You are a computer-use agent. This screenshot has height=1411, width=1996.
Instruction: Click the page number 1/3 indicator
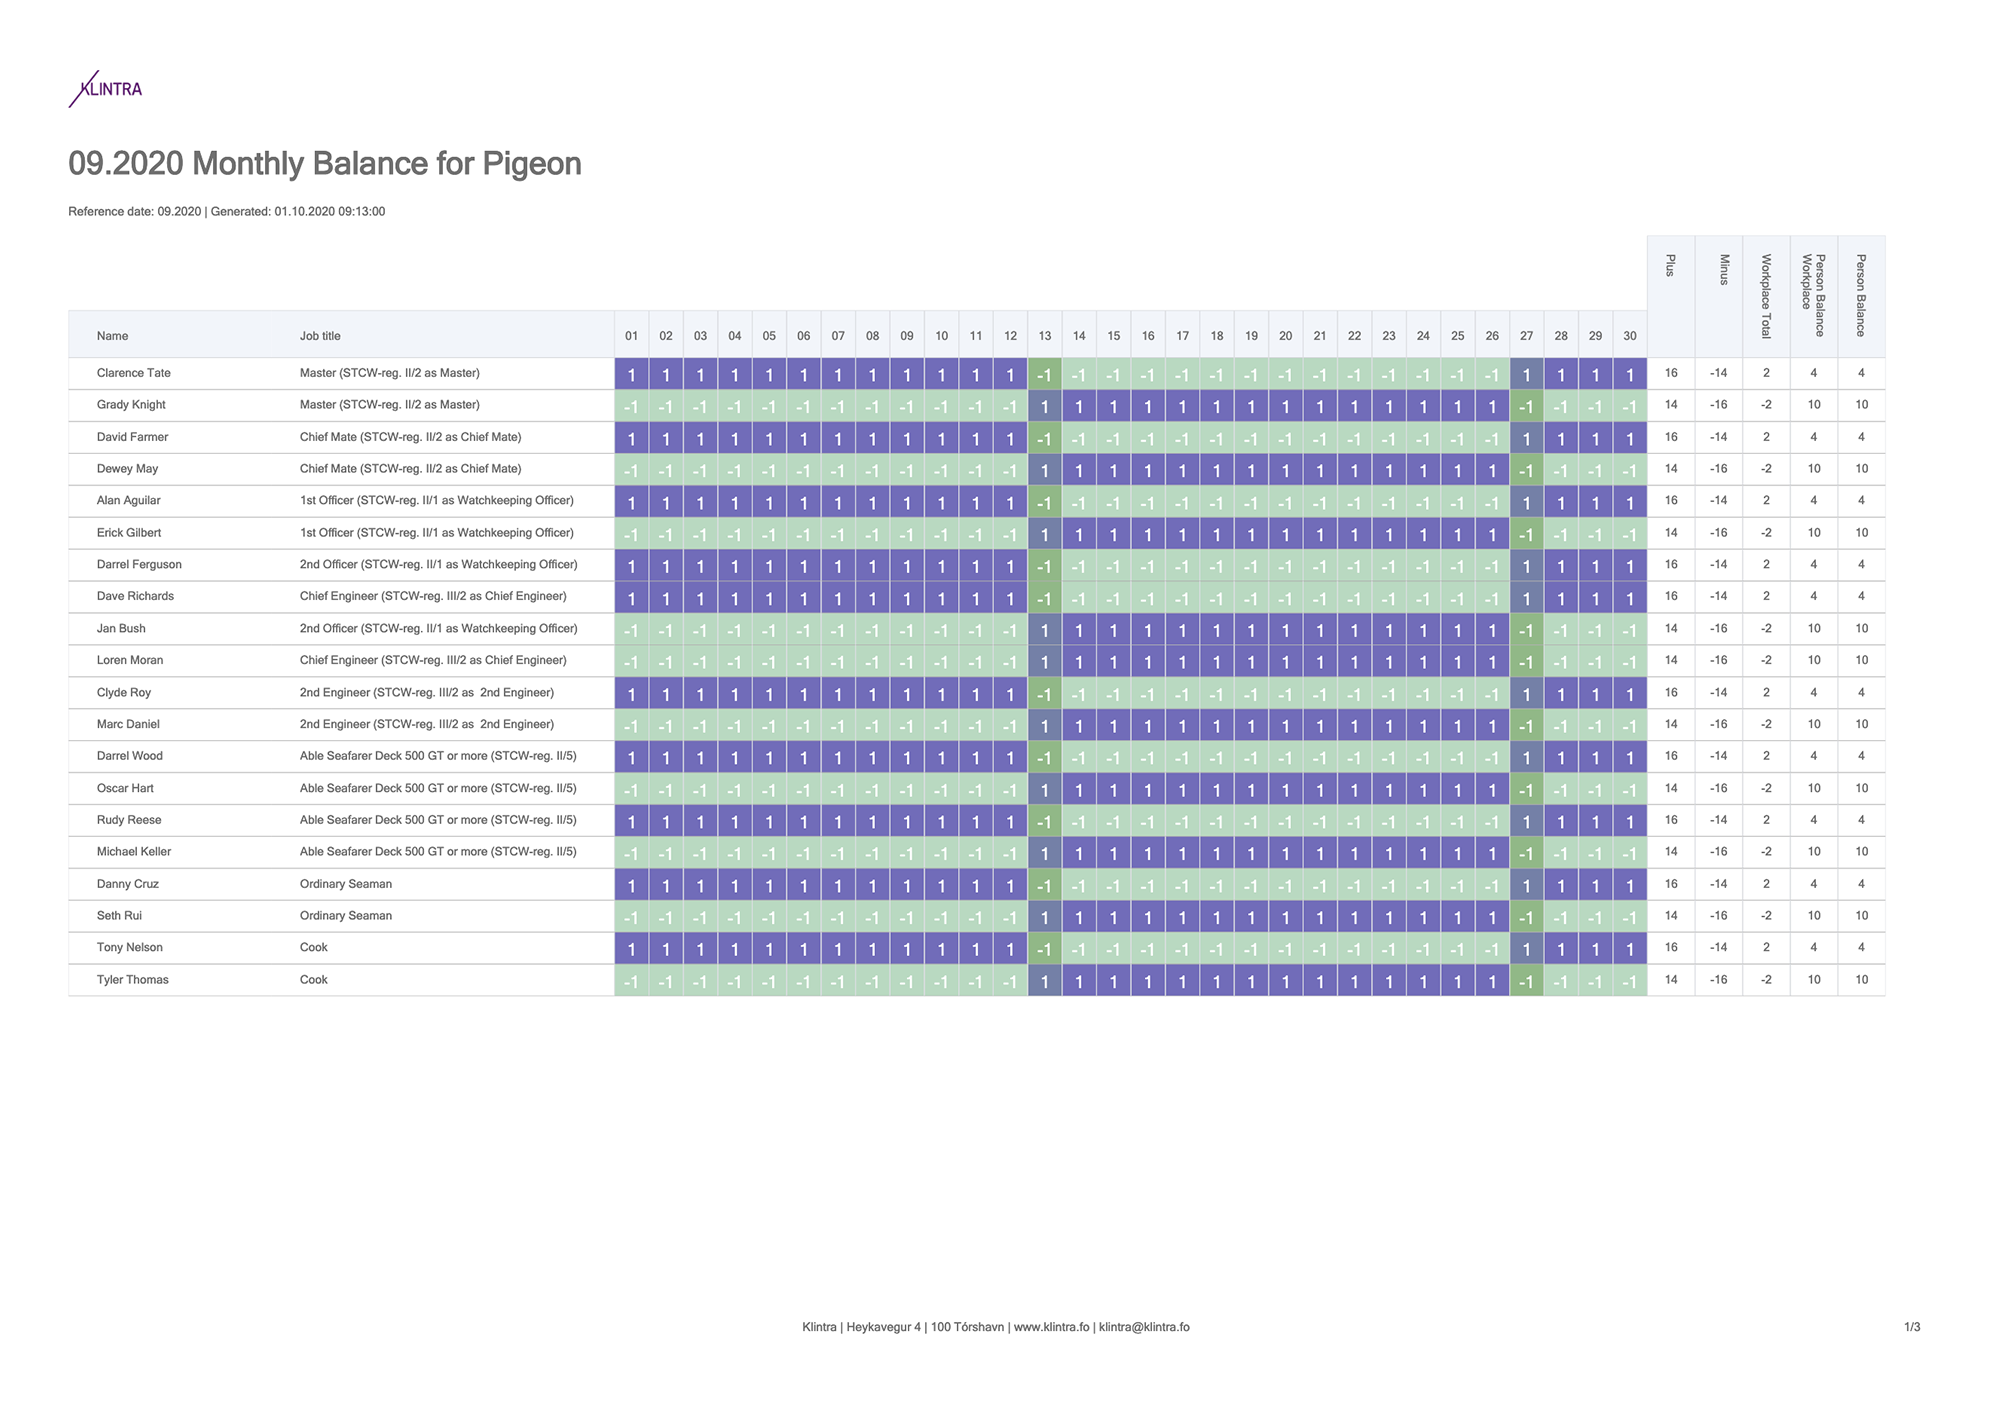pos(1911,1327)
